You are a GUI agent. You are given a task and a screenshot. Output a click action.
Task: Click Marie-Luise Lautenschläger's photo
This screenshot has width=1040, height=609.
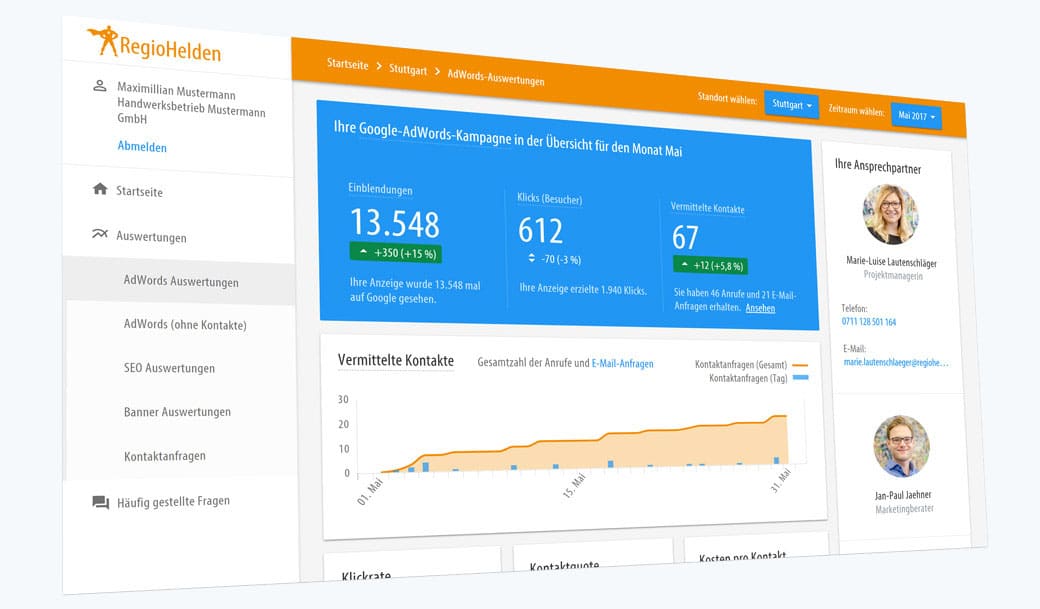[x=891, y=214]
